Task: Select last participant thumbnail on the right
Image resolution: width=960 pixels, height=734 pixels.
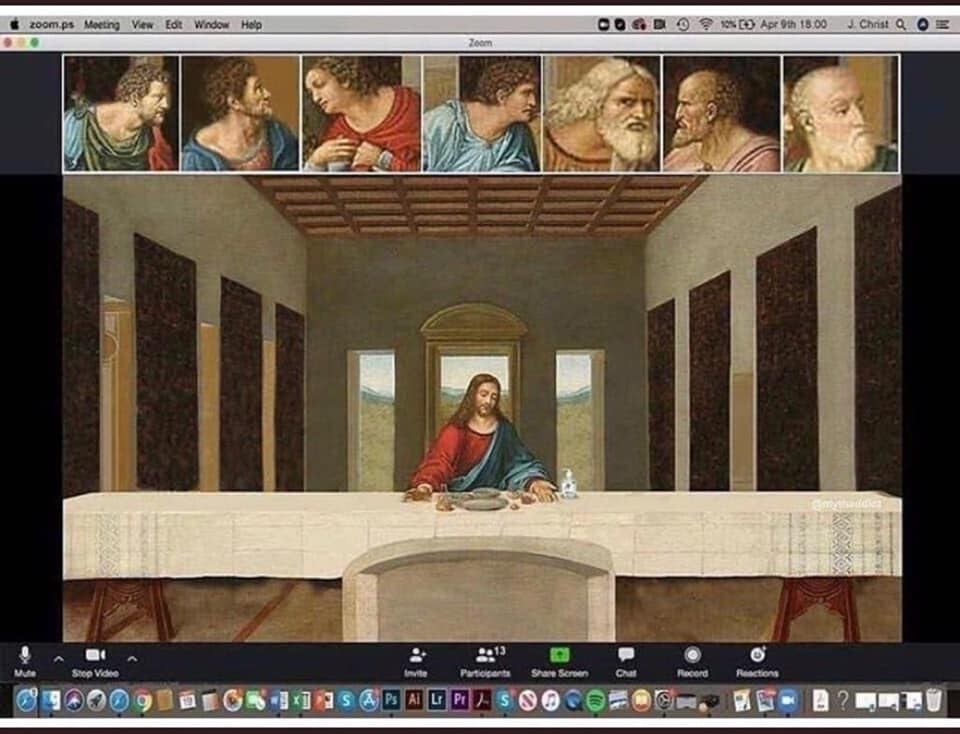Action: click(x=841, y=113)
